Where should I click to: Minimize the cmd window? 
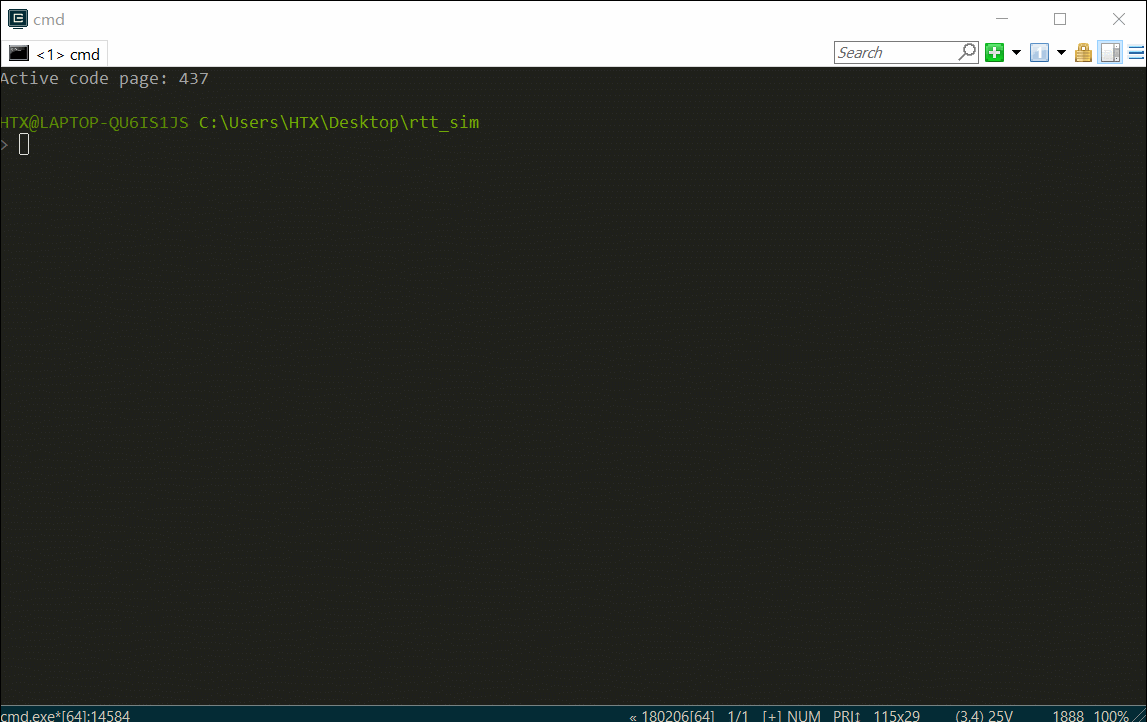[1002, 19]
